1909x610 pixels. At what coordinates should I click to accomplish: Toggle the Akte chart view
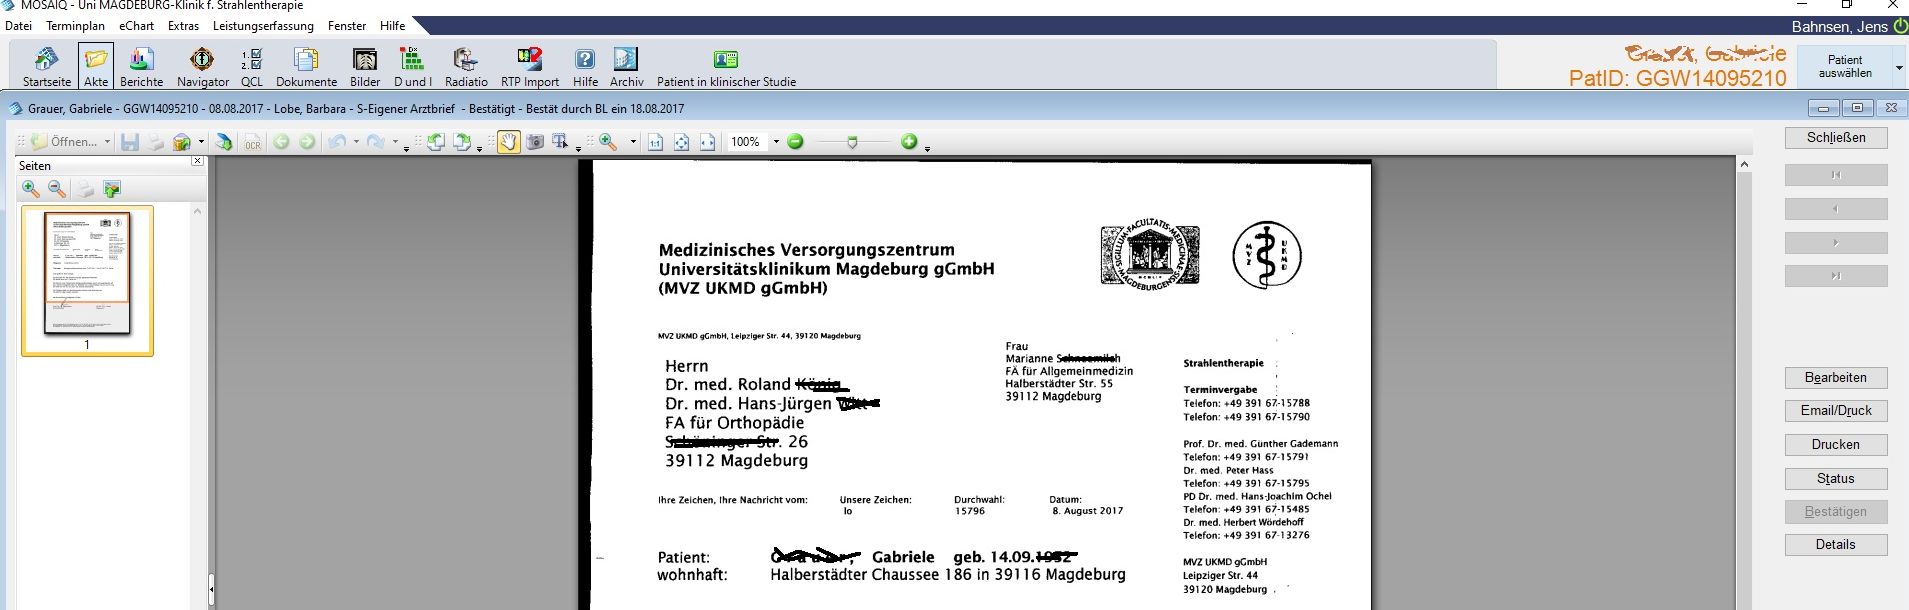click(x=96, y=66)
